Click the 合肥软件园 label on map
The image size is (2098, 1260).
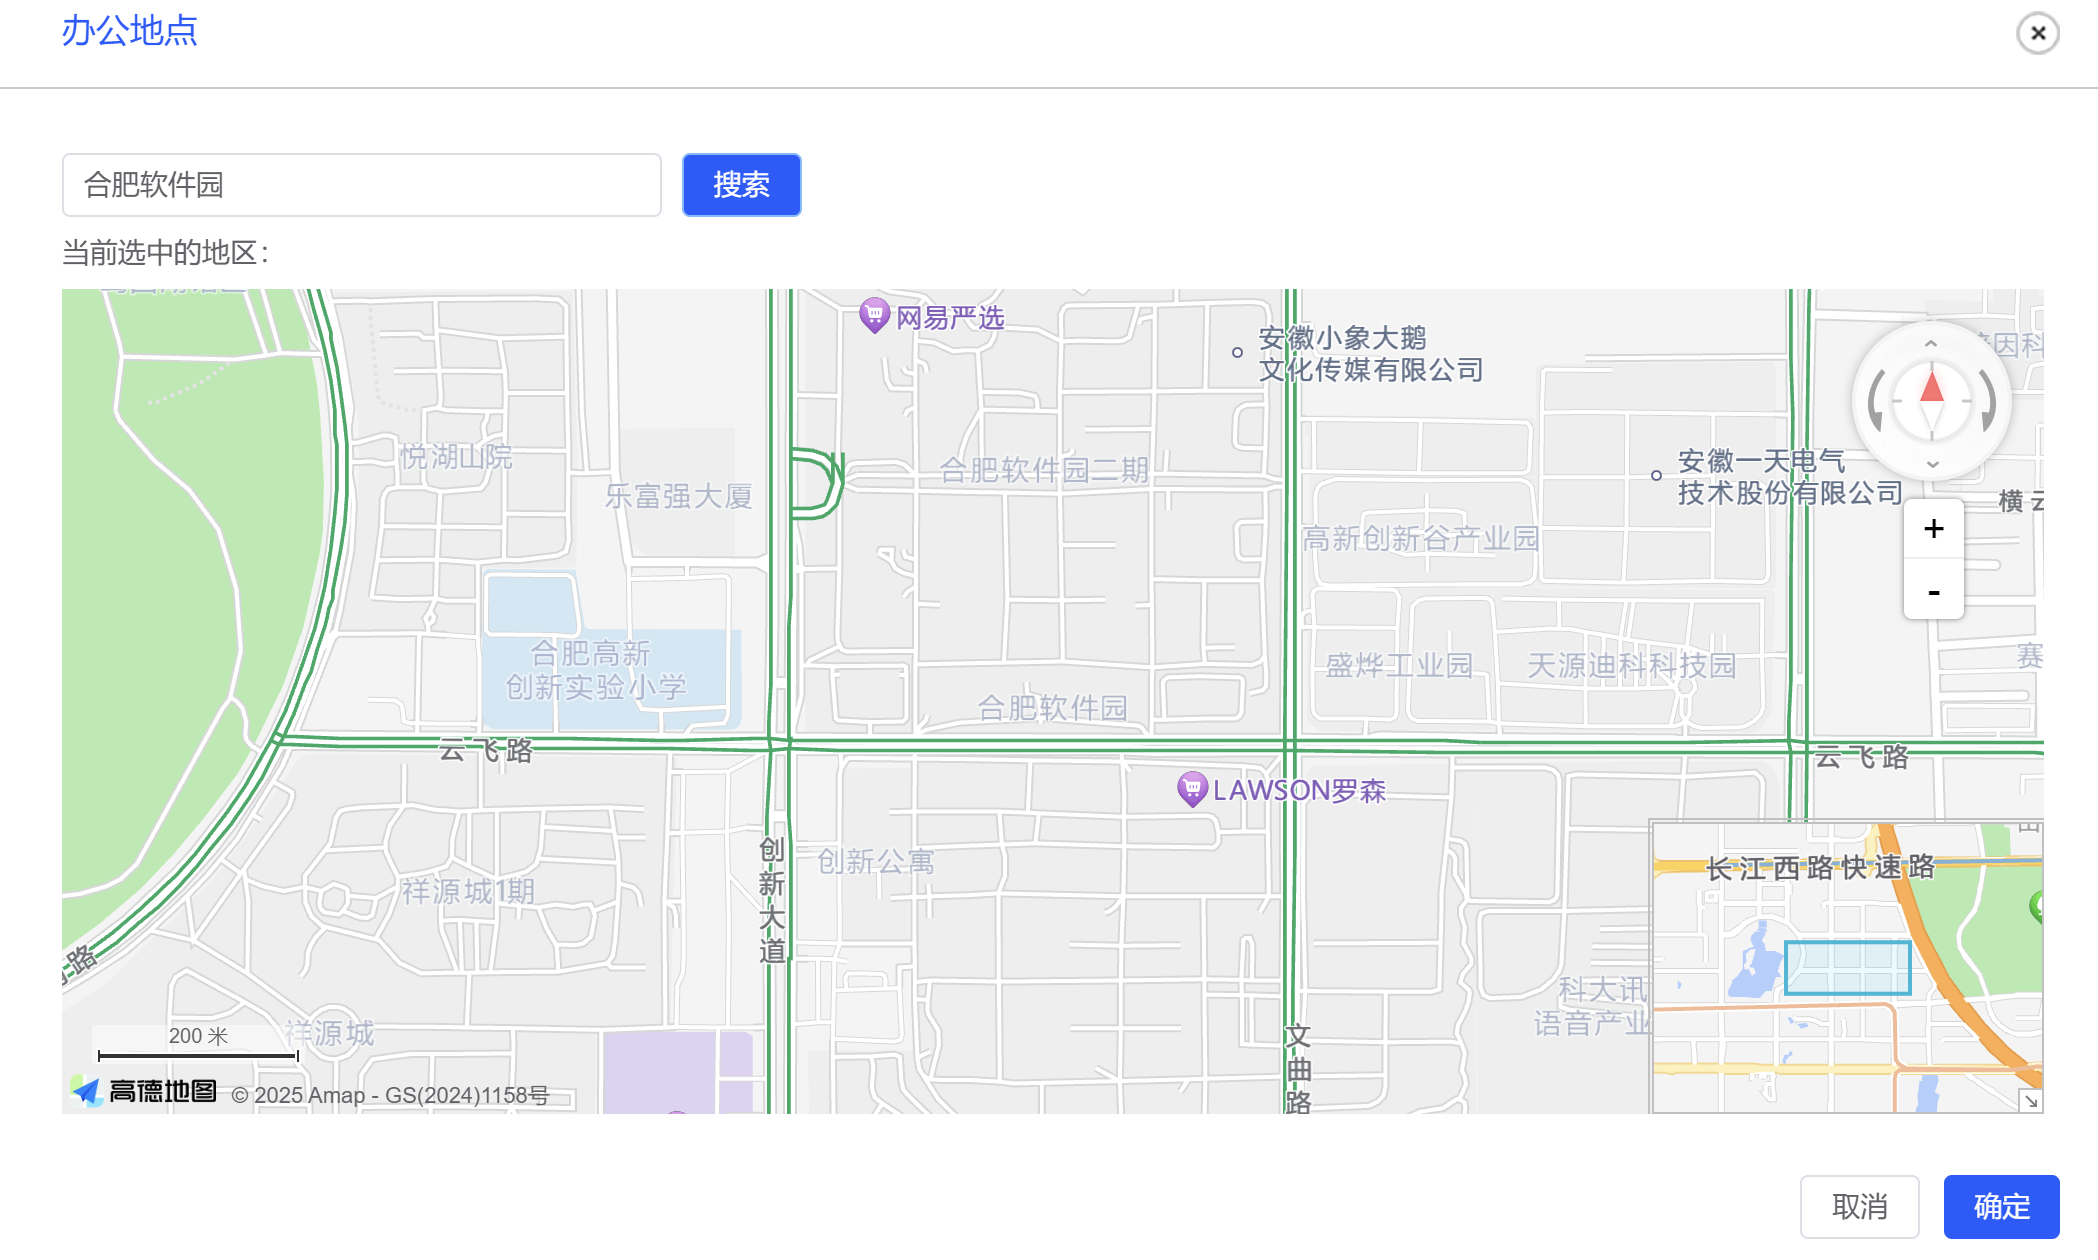1052,708
